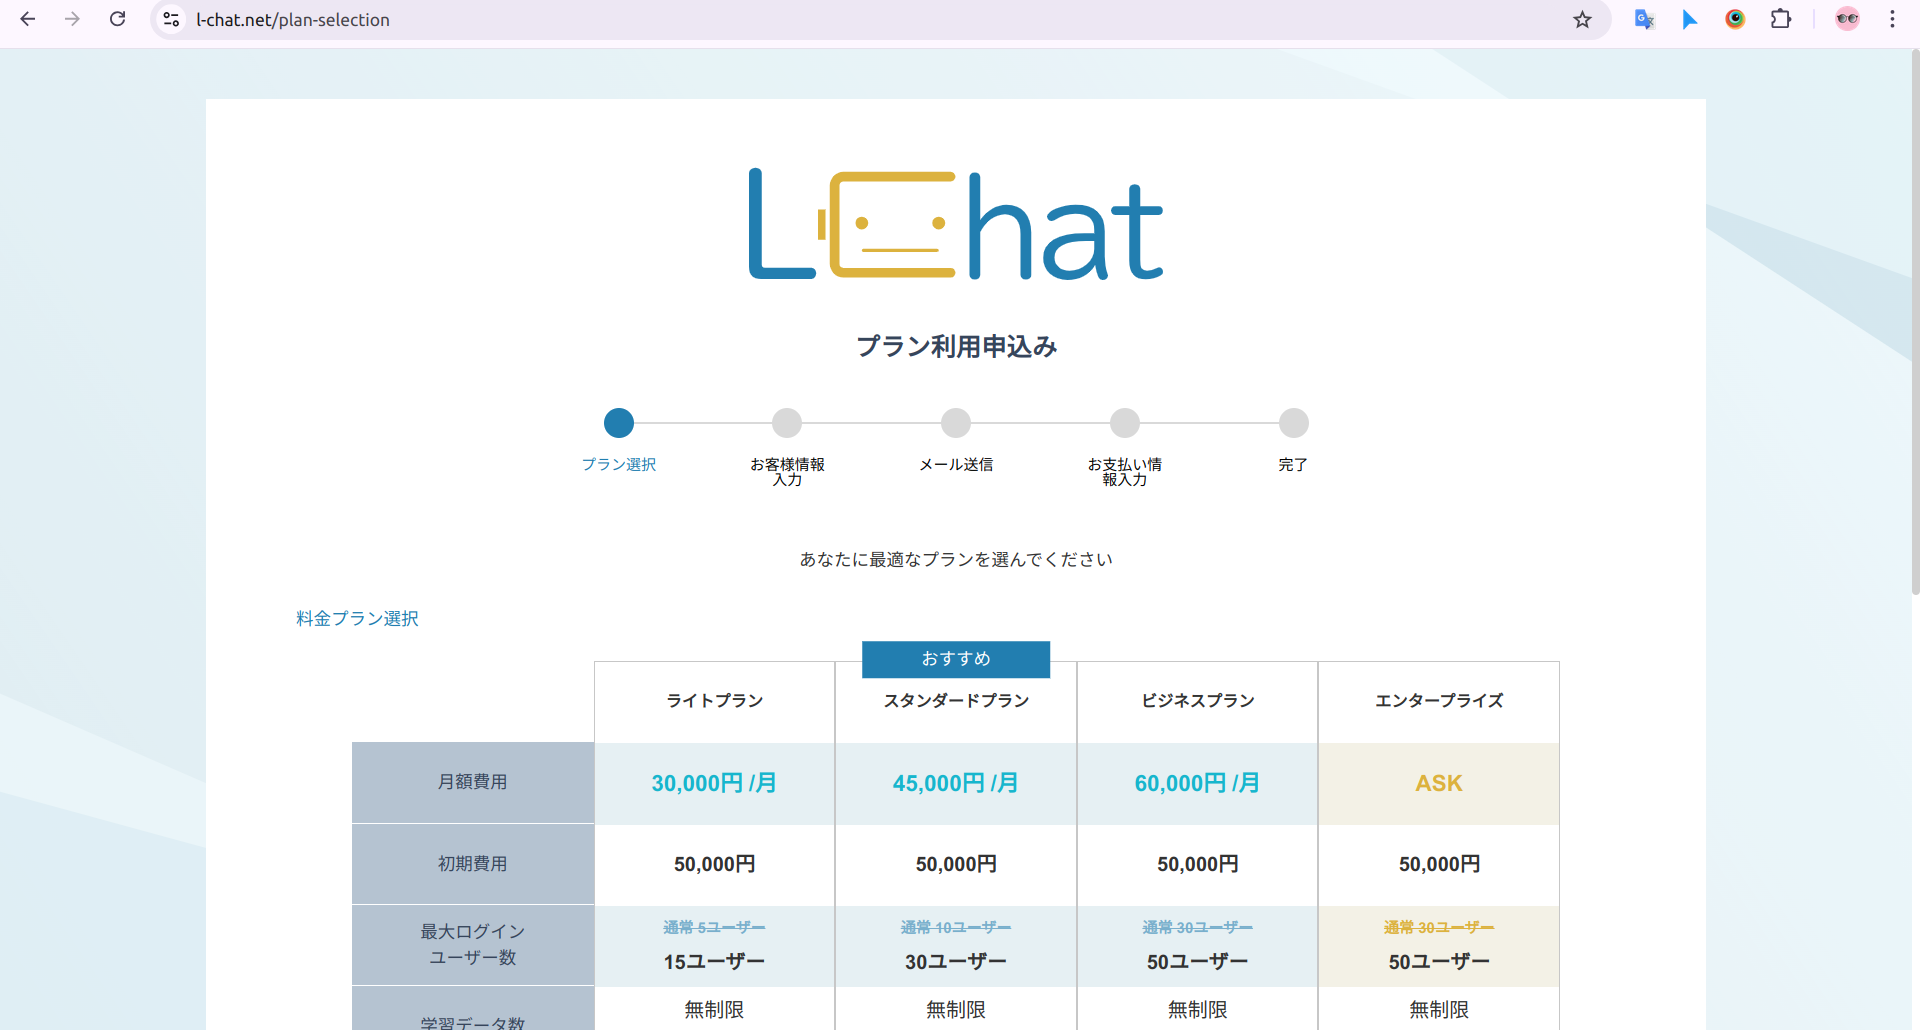This screenshot has width=1920, height=1030.
Task: Click the browser profile avatar icon
Action: [x=1848, y=19]
